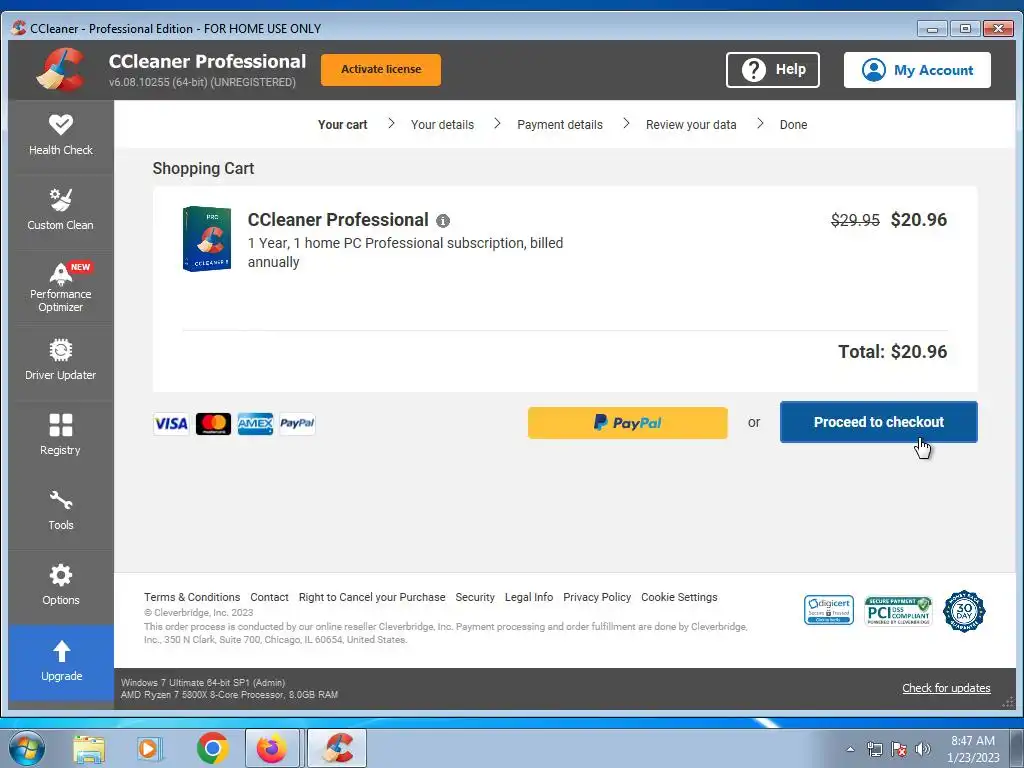Open the Legal Info link
This screenshot has width=1024, height=768.
[528, 597]
